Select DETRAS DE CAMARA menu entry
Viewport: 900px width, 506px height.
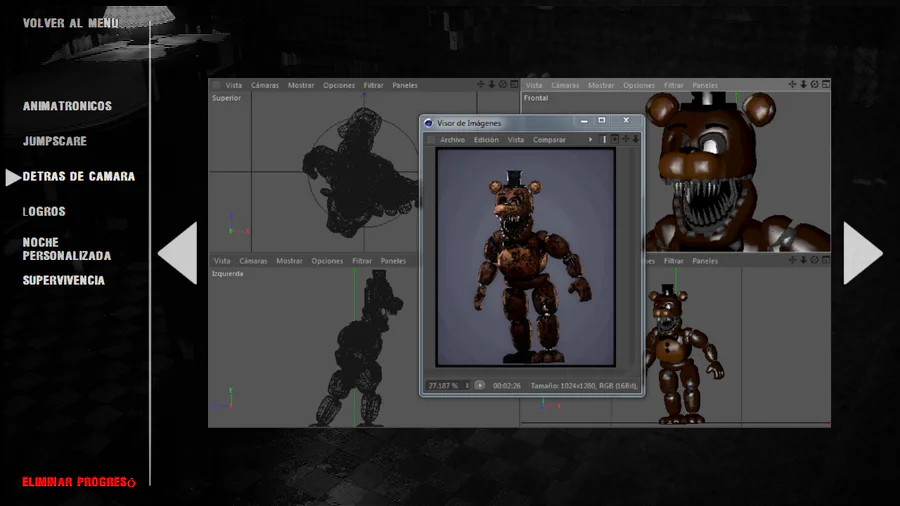click(79, 177)
